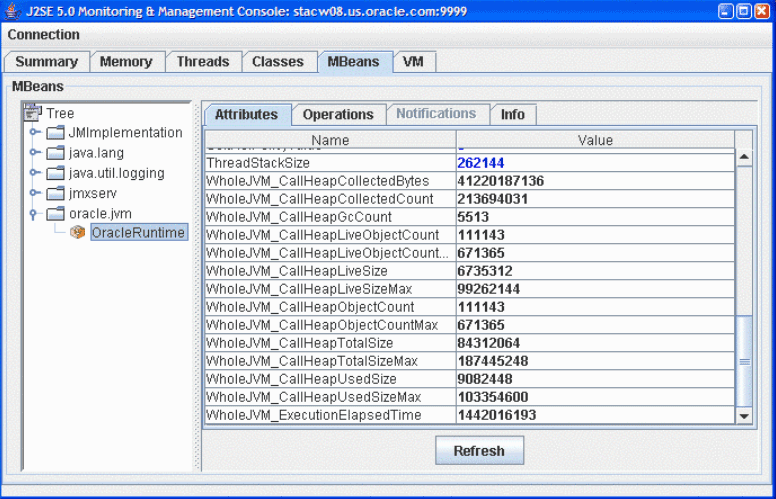Image resolution: width=776 pixels, height=499 pixels.
Task: Click the java.lang folder icon
Action: click(55, 153)
